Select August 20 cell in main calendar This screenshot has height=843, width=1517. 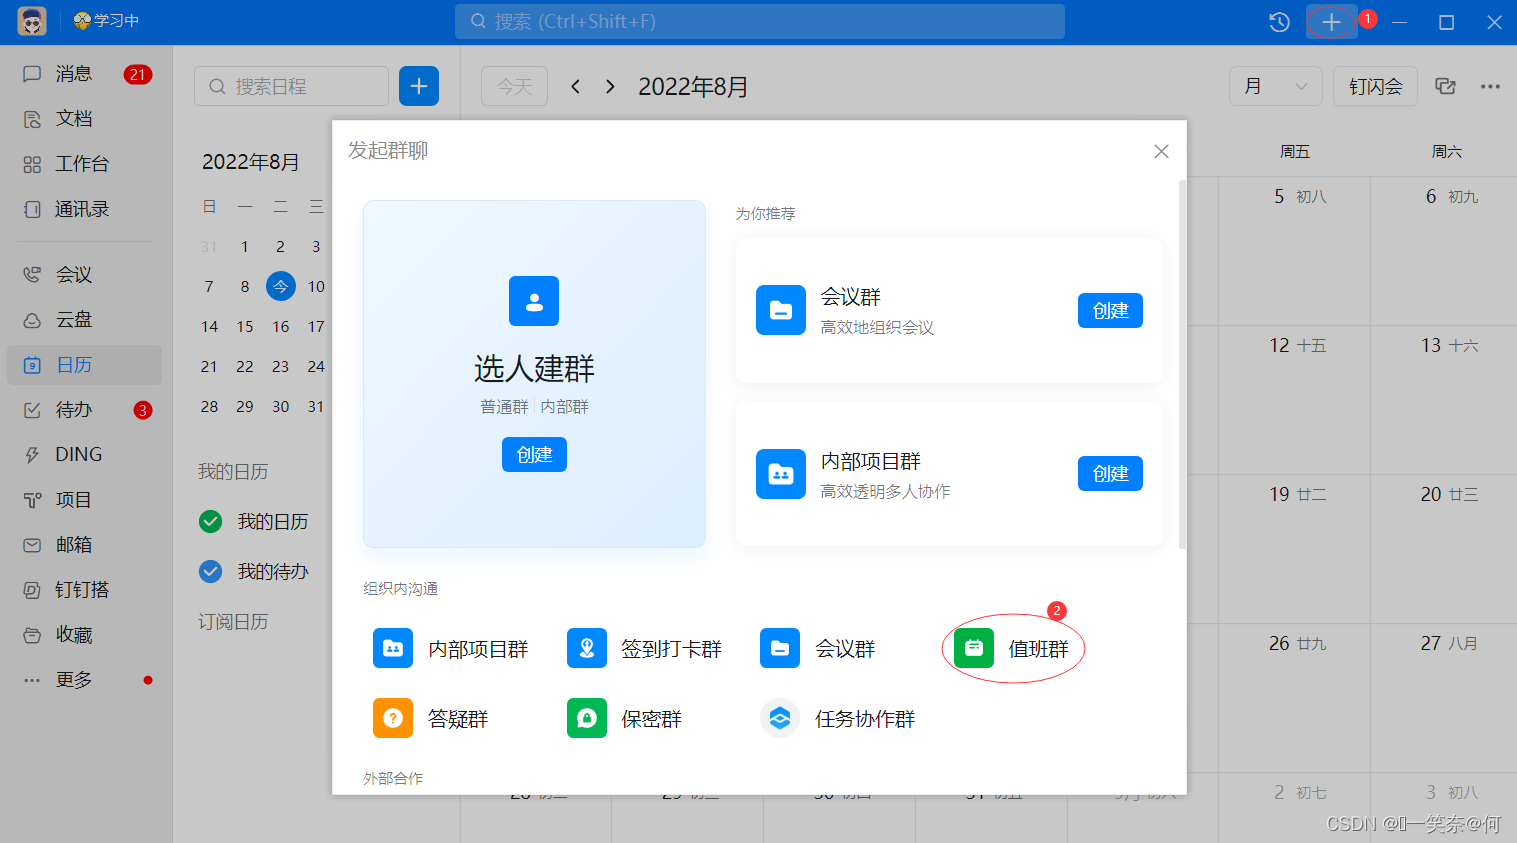(1445, 549)
